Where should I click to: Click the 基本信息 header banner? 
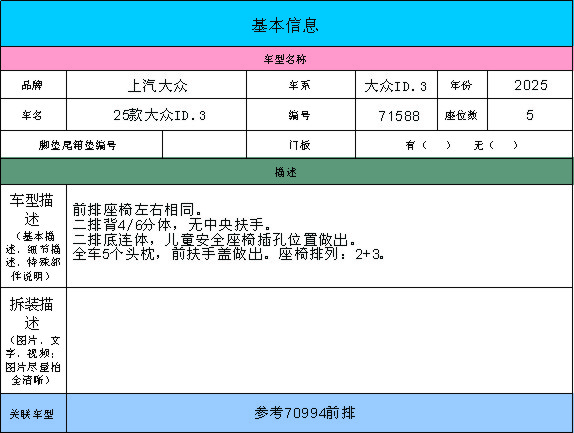(x=286, y=24)
